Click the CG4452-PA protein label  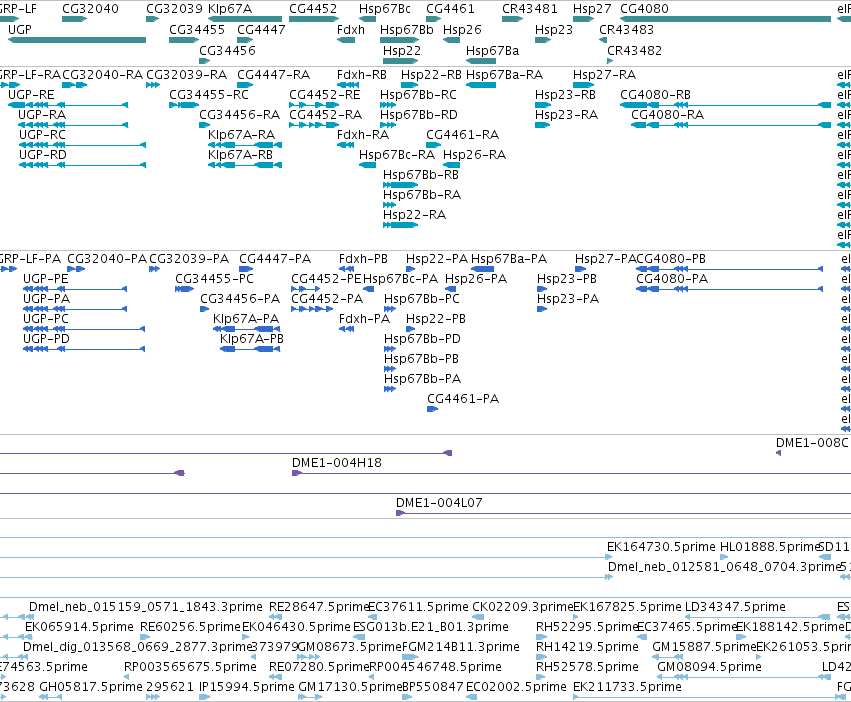pos(327,299)
